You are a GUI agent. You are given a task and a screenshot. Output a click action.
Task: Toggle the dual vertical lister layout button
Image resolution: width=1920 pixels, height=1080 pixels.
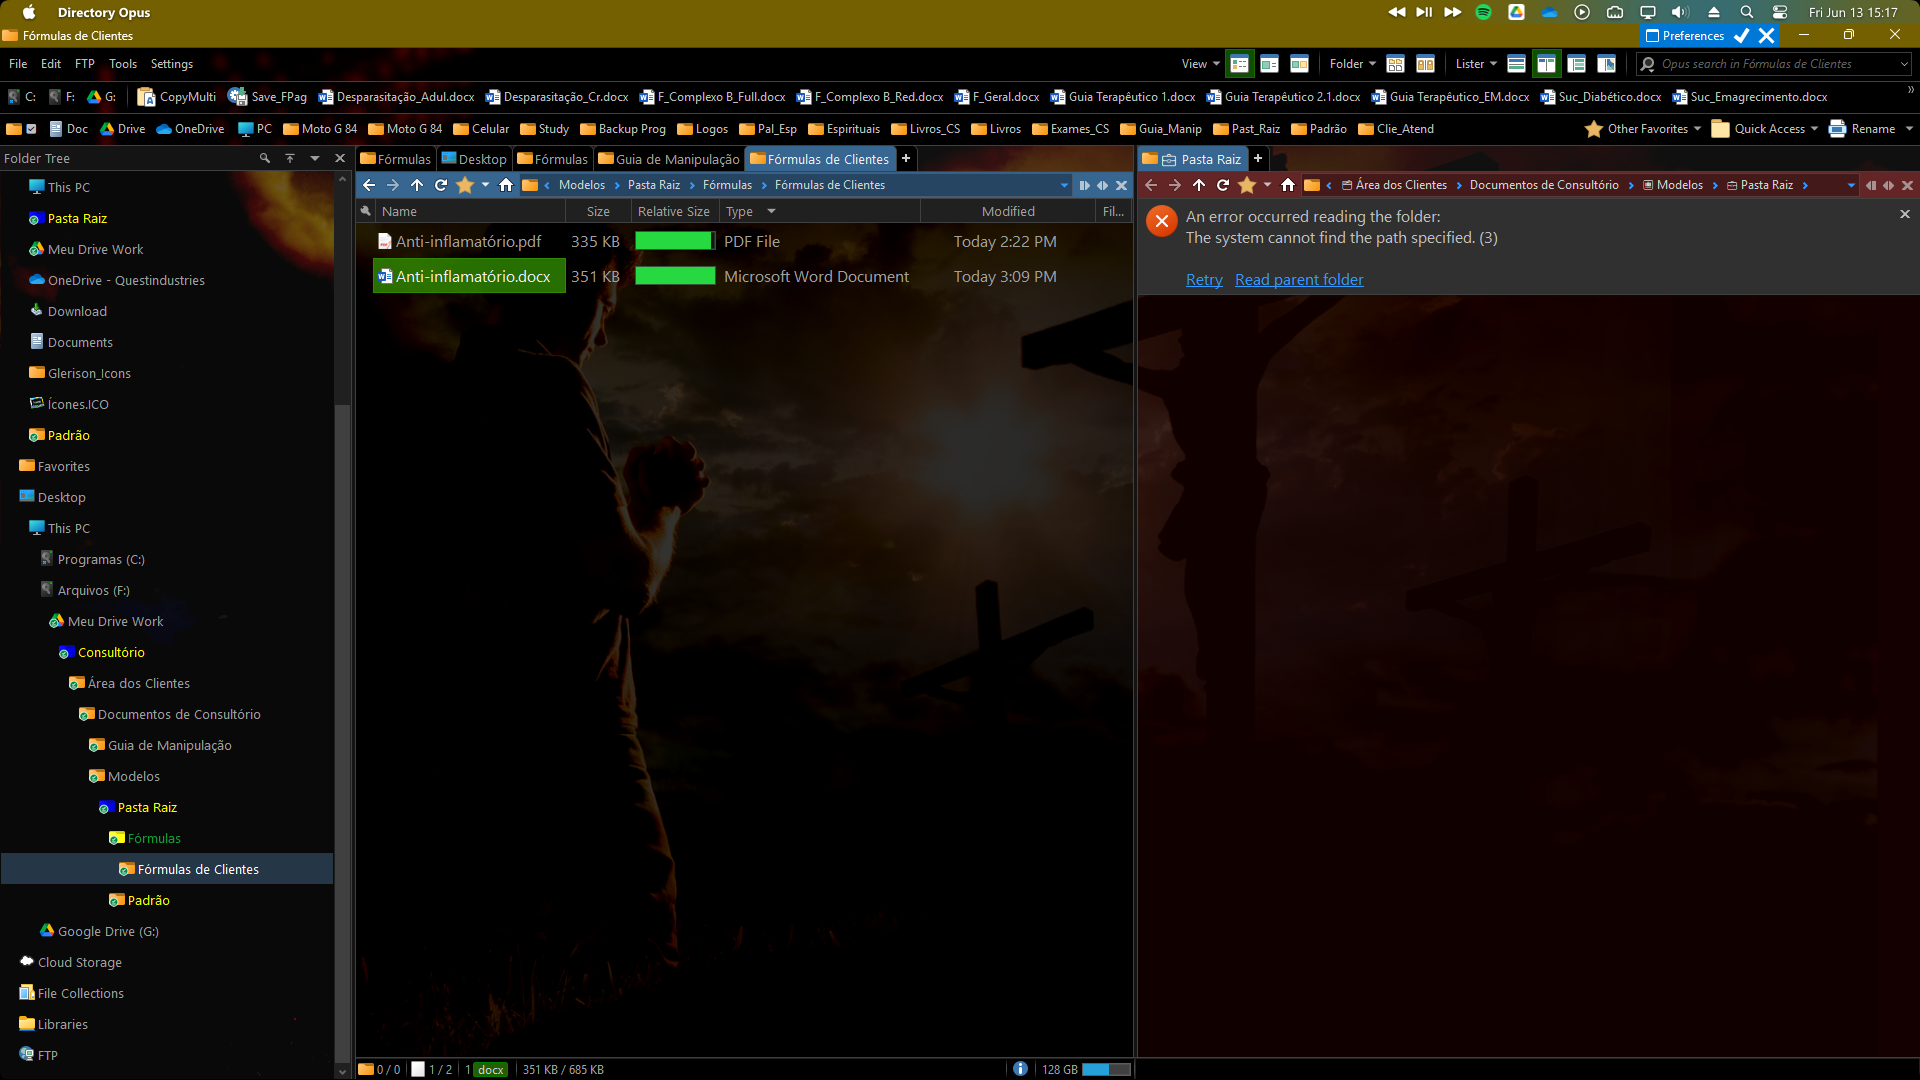click(1546, 64)
